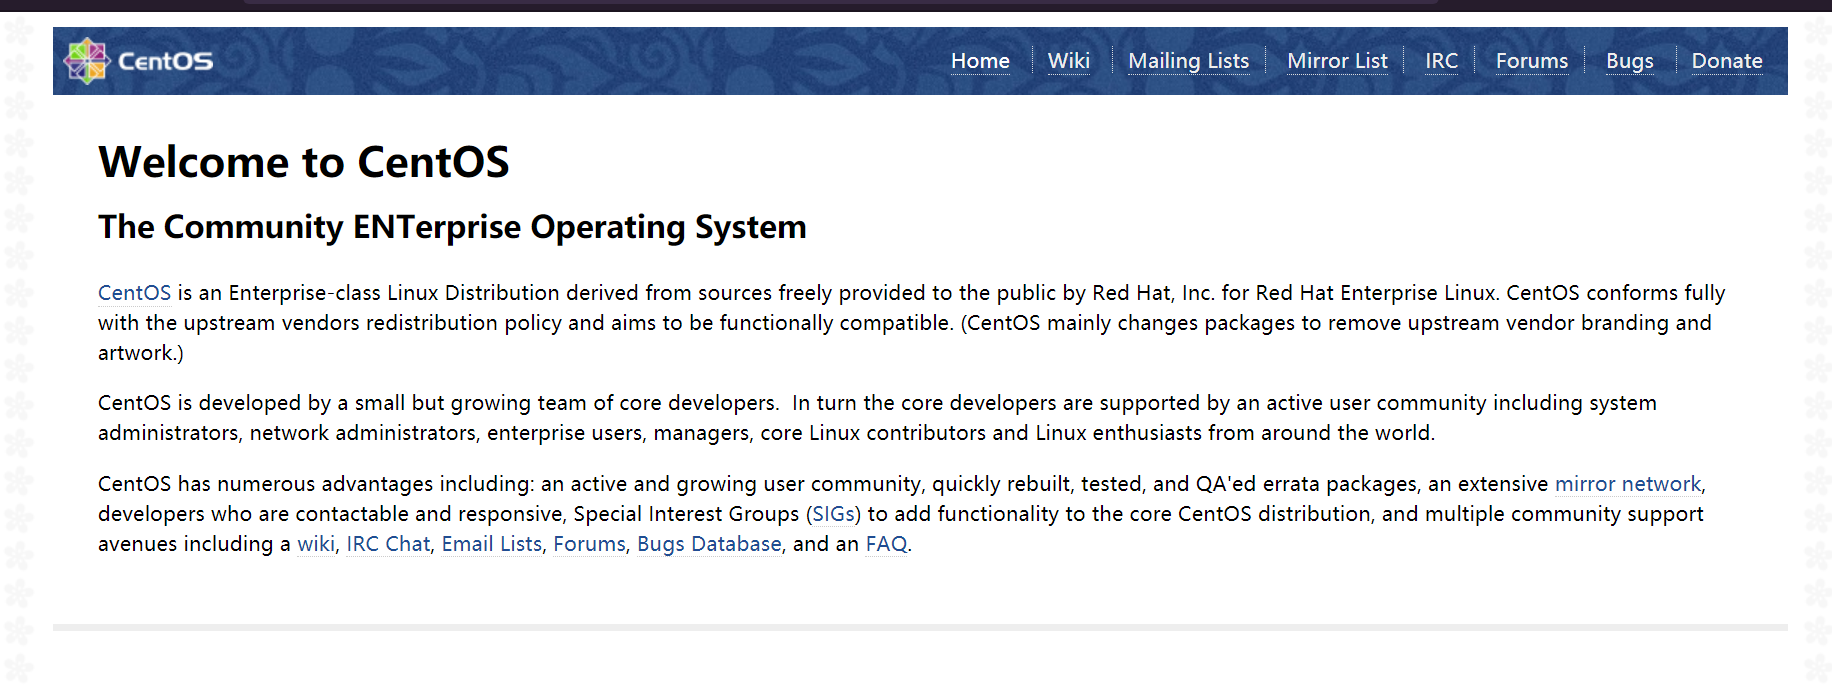
Task: Click the CentOS pinwheel logo icon
Action: (86, 61)
